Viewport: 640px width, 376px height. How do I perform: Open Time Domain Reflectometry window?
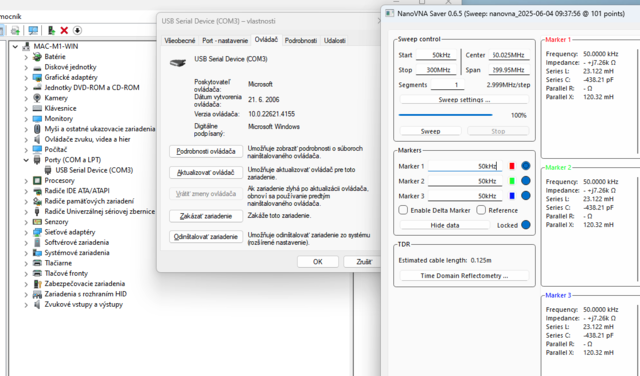(464, 276)
